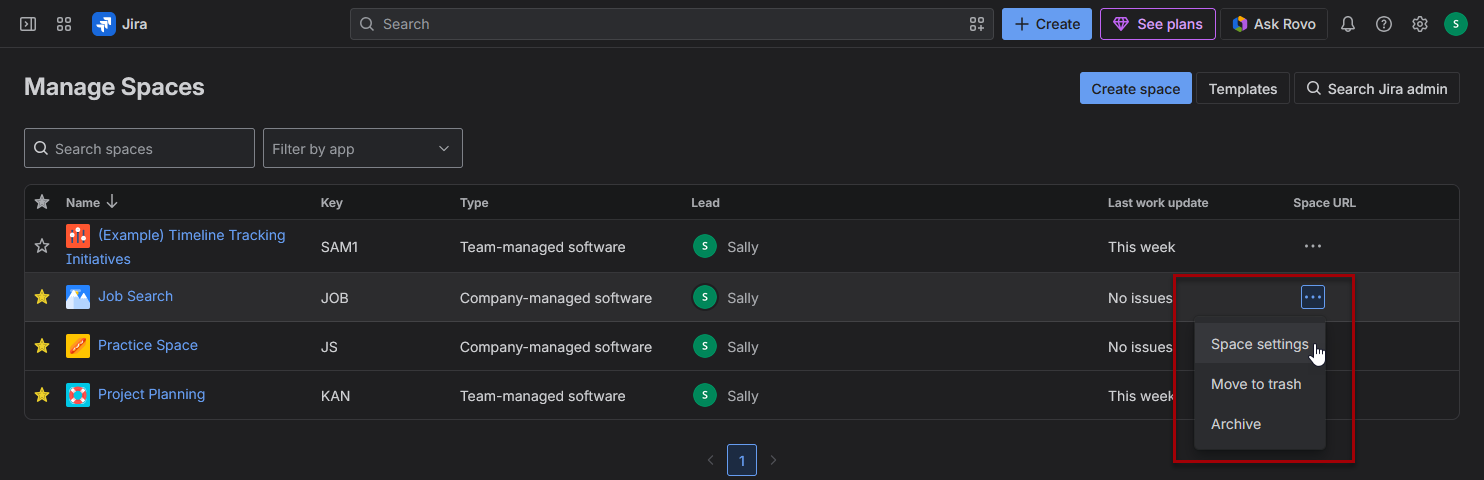The height and width of the screenshot is (480, 1484).
Task: Sort by the Name column arrow
Action: 112,202
